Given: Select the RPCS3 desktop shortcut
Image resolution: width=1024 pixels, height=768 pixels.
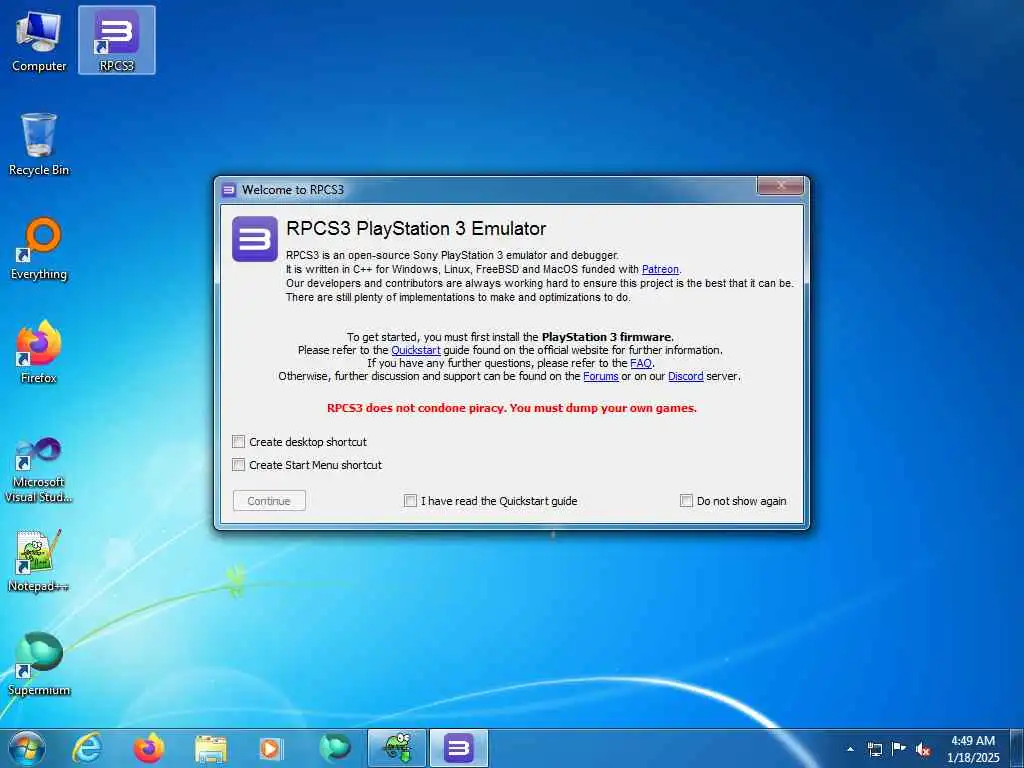Looking at the screenshot, I should pyautogui.click(x=116, y=40).
